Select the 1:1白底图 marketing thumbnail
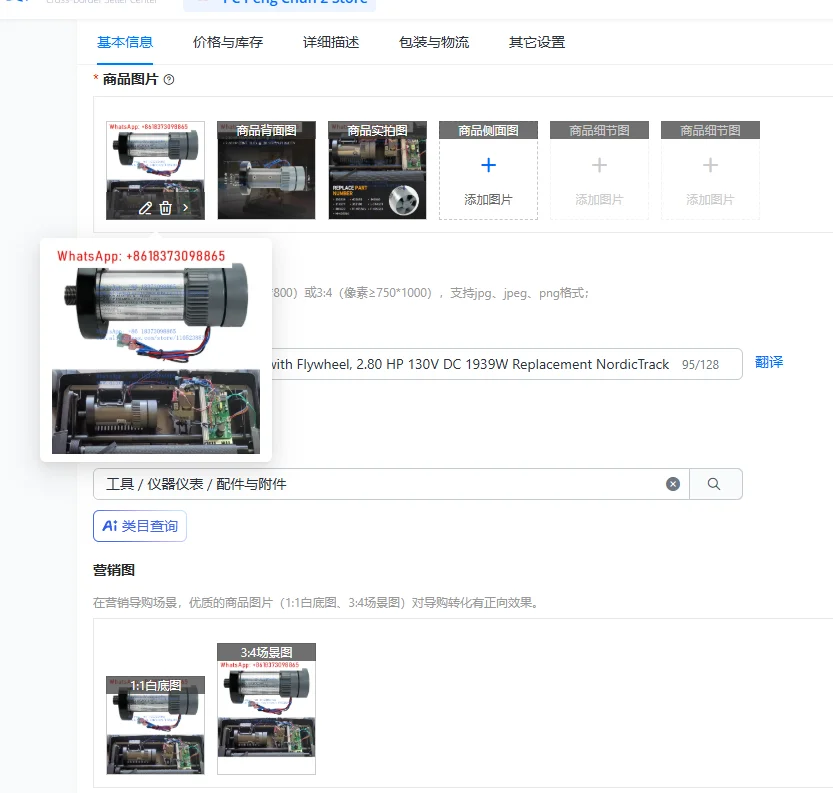Screen dimensions: 833x793 (x=155, y=725)
